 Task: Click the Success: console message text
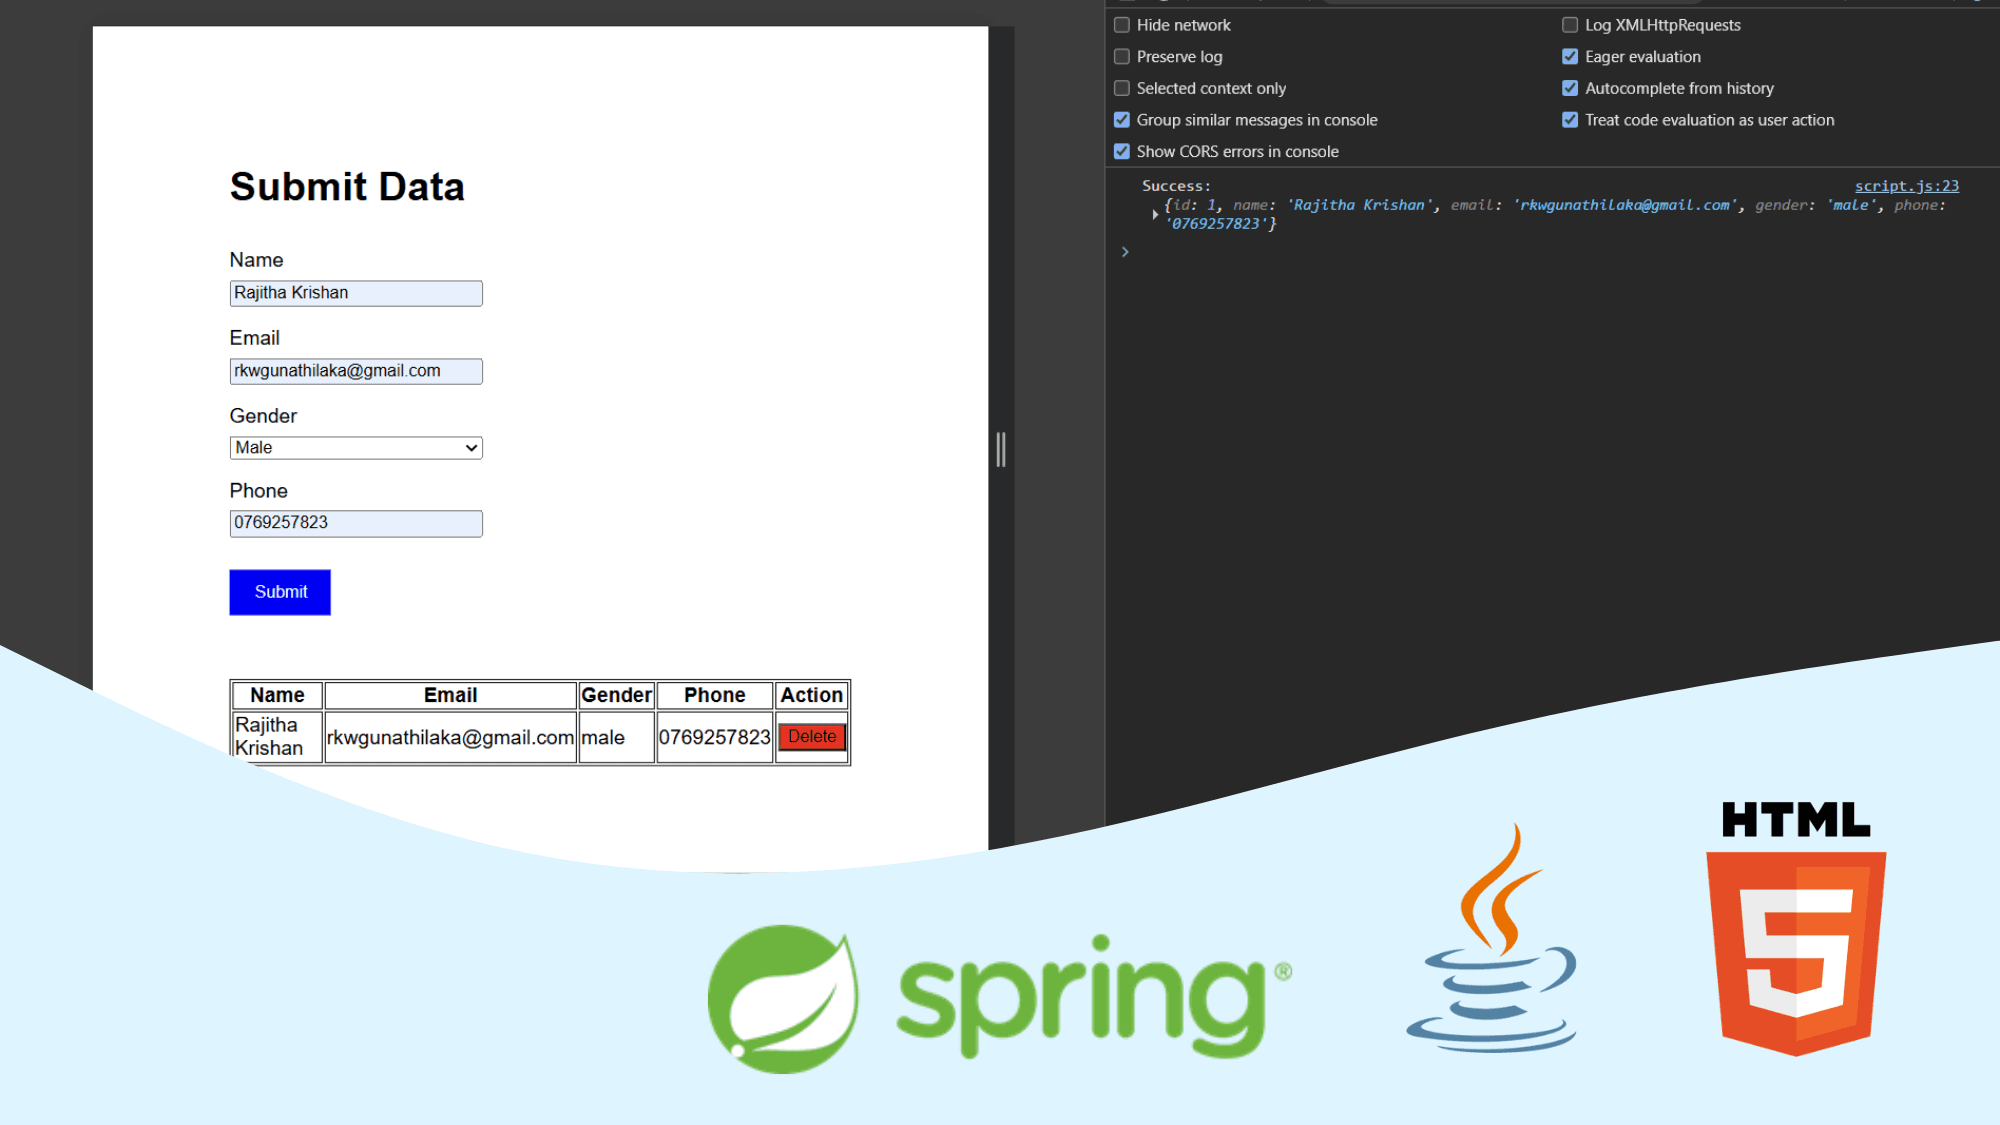(x=1176, y=186)
